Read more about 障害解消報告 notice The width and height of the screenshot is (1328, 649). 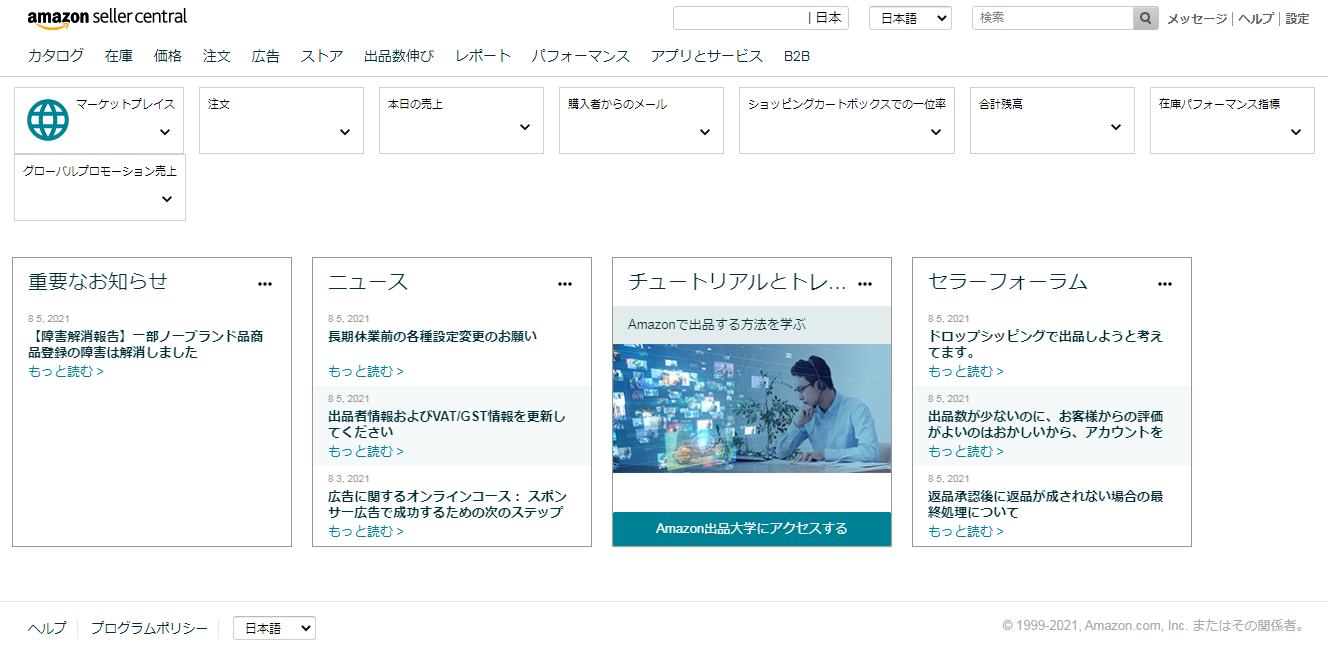coord(66,371)
